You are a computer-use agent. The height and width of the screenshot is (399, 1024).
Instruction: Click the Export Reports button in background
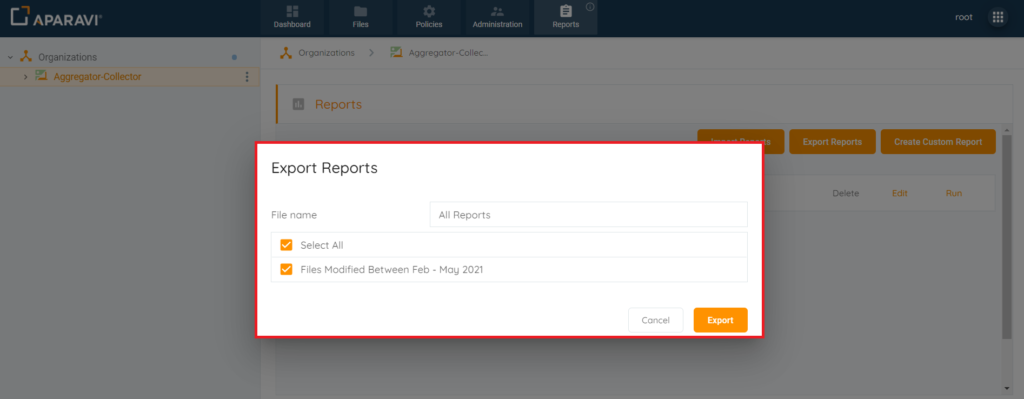(x=831, y=142)
